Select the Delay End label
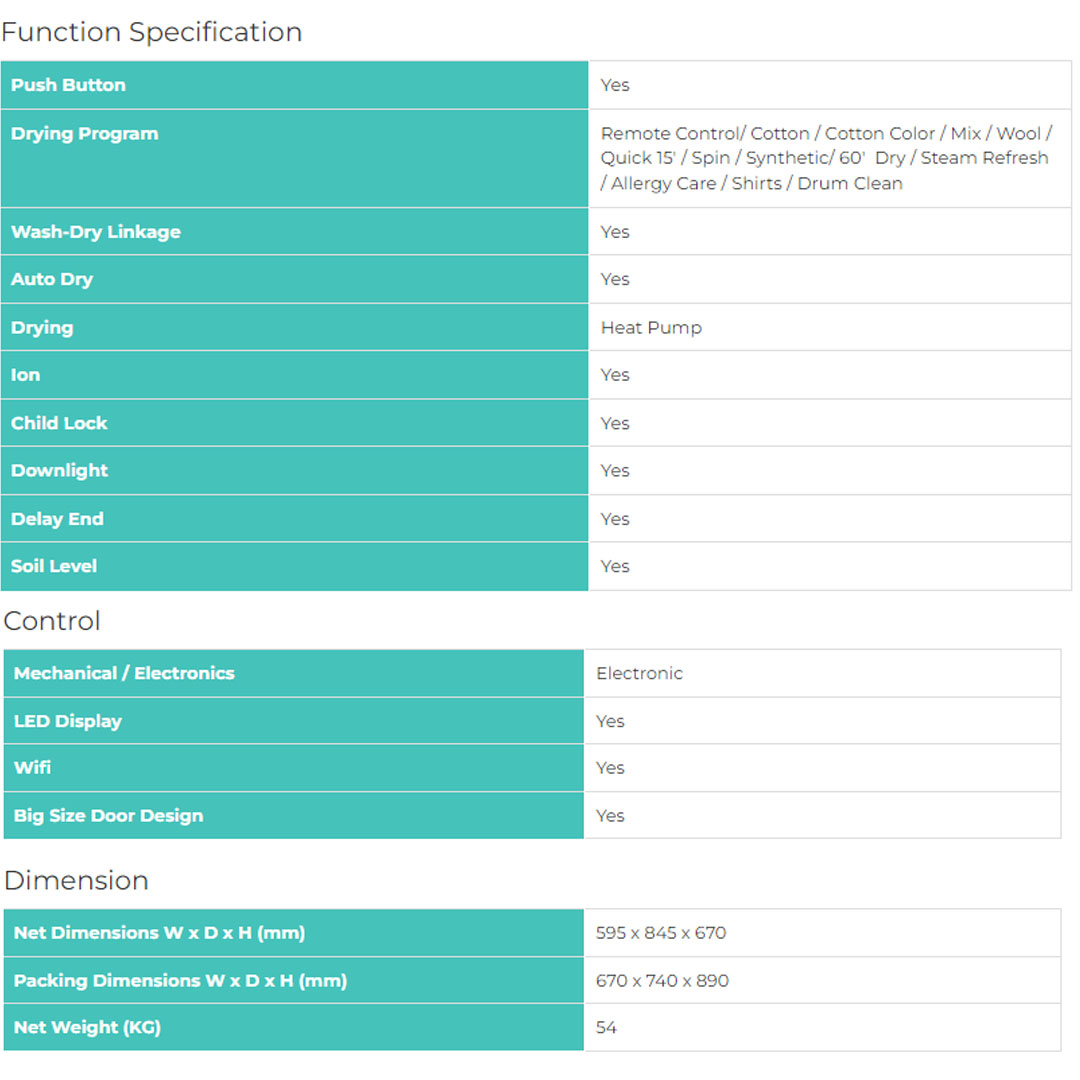 57,519
